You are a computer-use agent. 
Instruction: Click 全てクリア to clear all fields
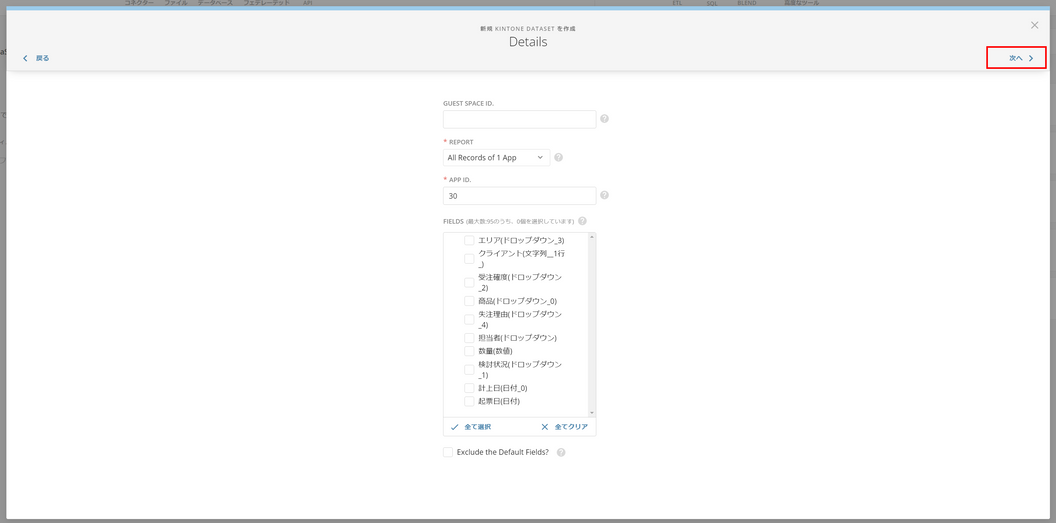(x=566, y=427)
